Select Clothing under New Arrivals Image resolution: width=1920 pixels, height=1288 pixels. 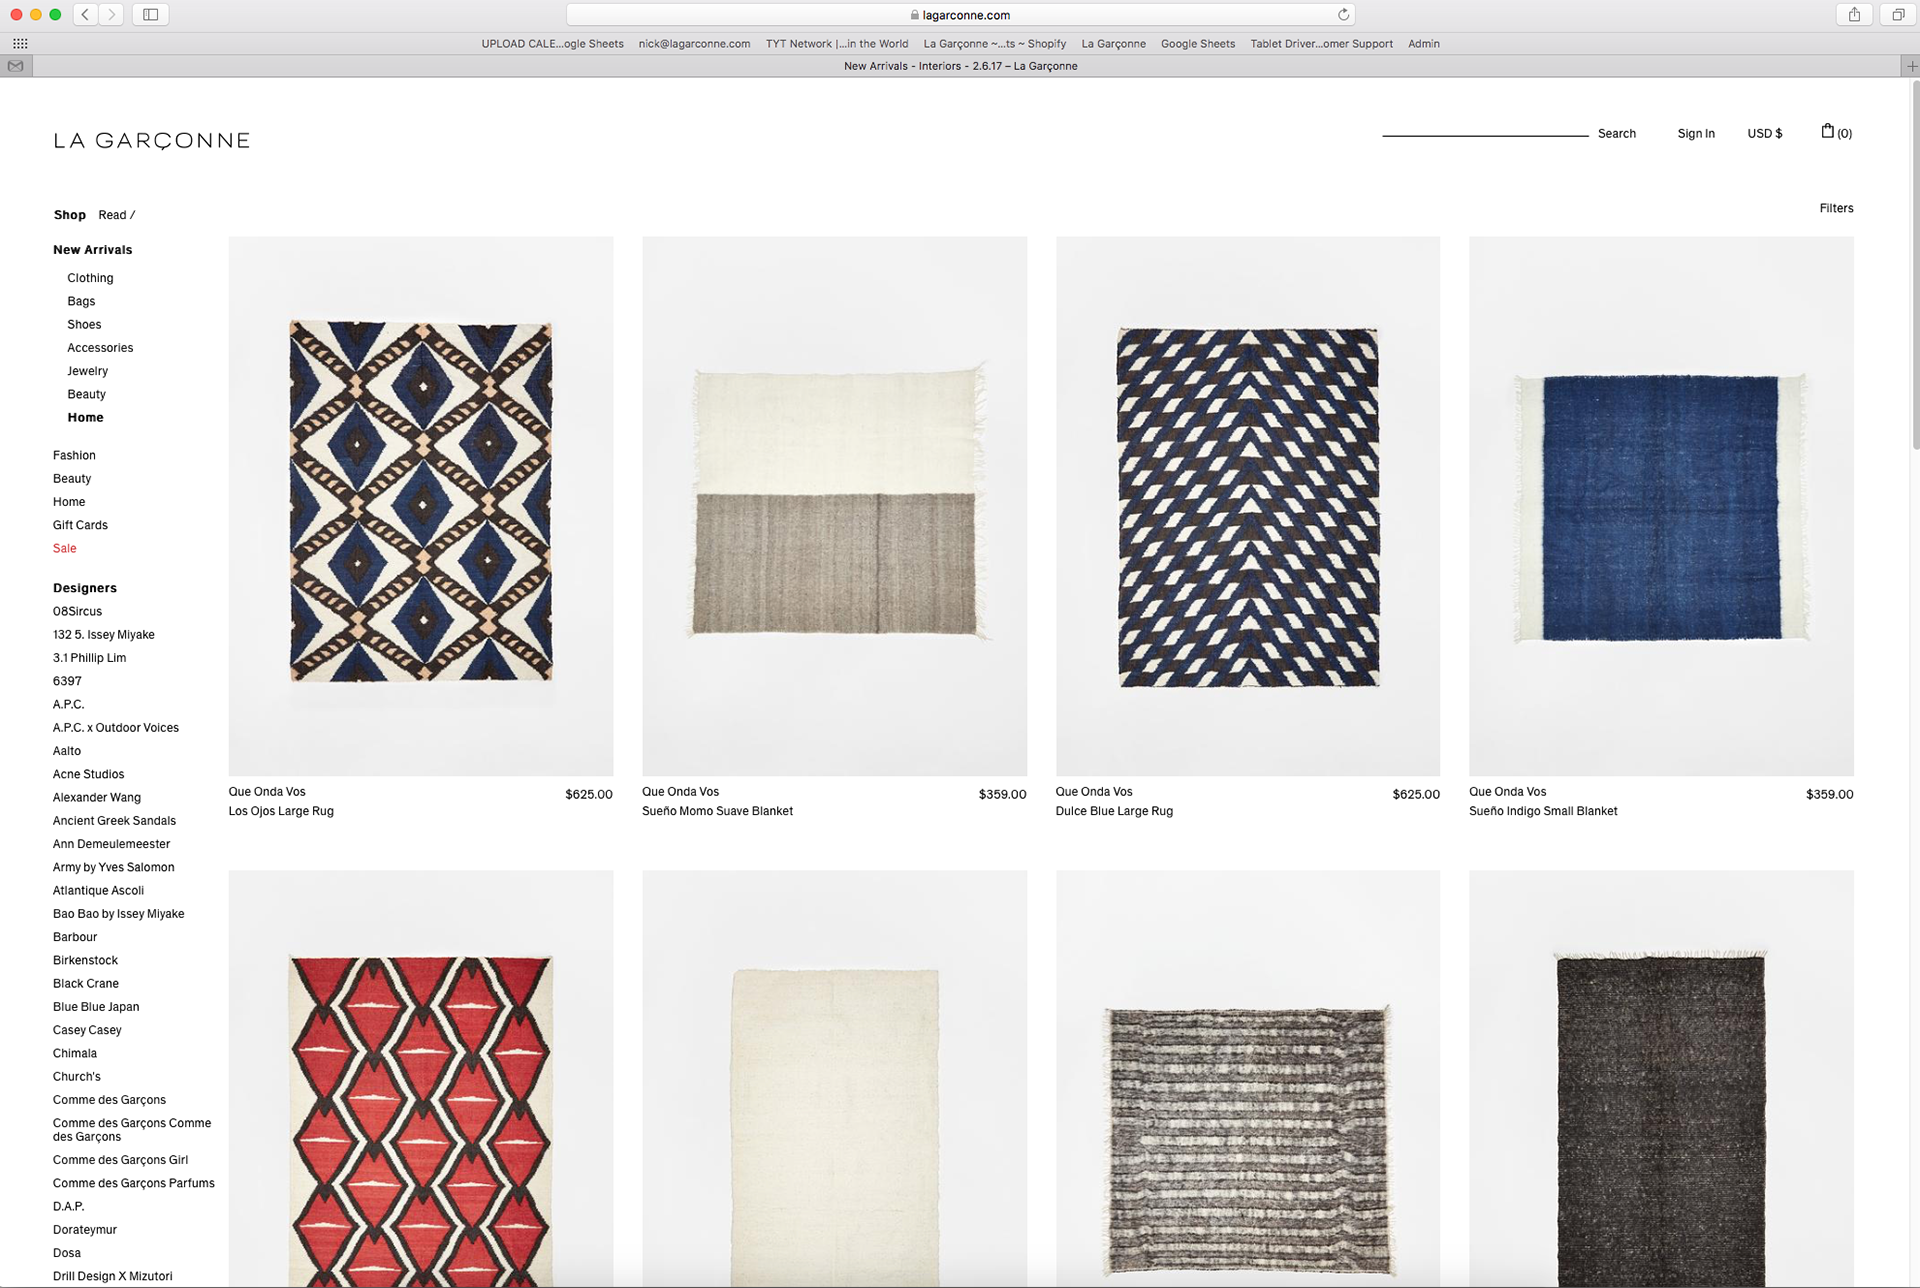click(90, 278)
